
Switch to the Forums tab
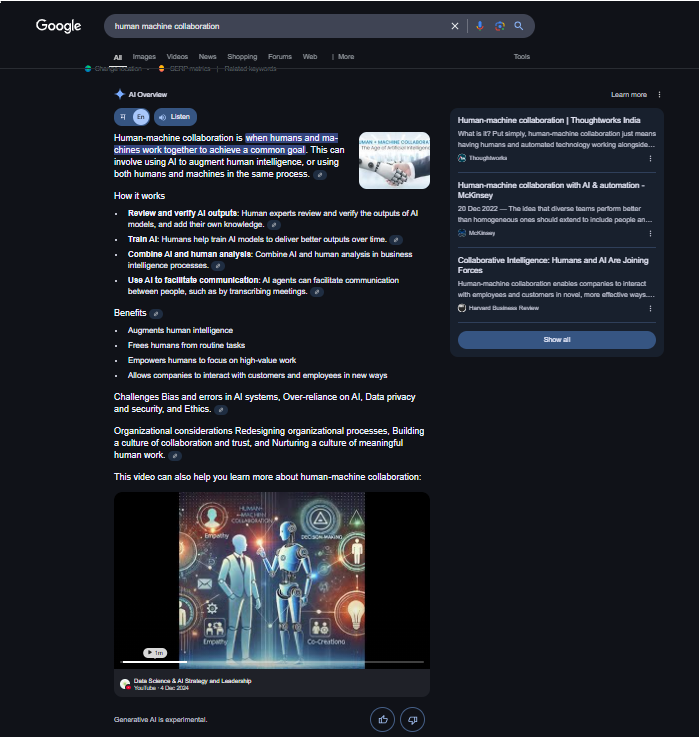coord(280,57)
